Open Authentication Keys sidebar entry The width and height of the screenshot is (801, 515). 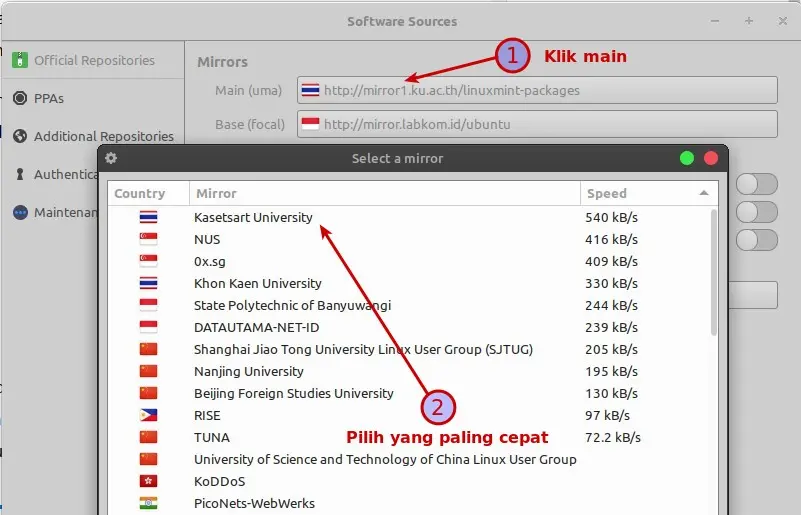click(50, 174)
